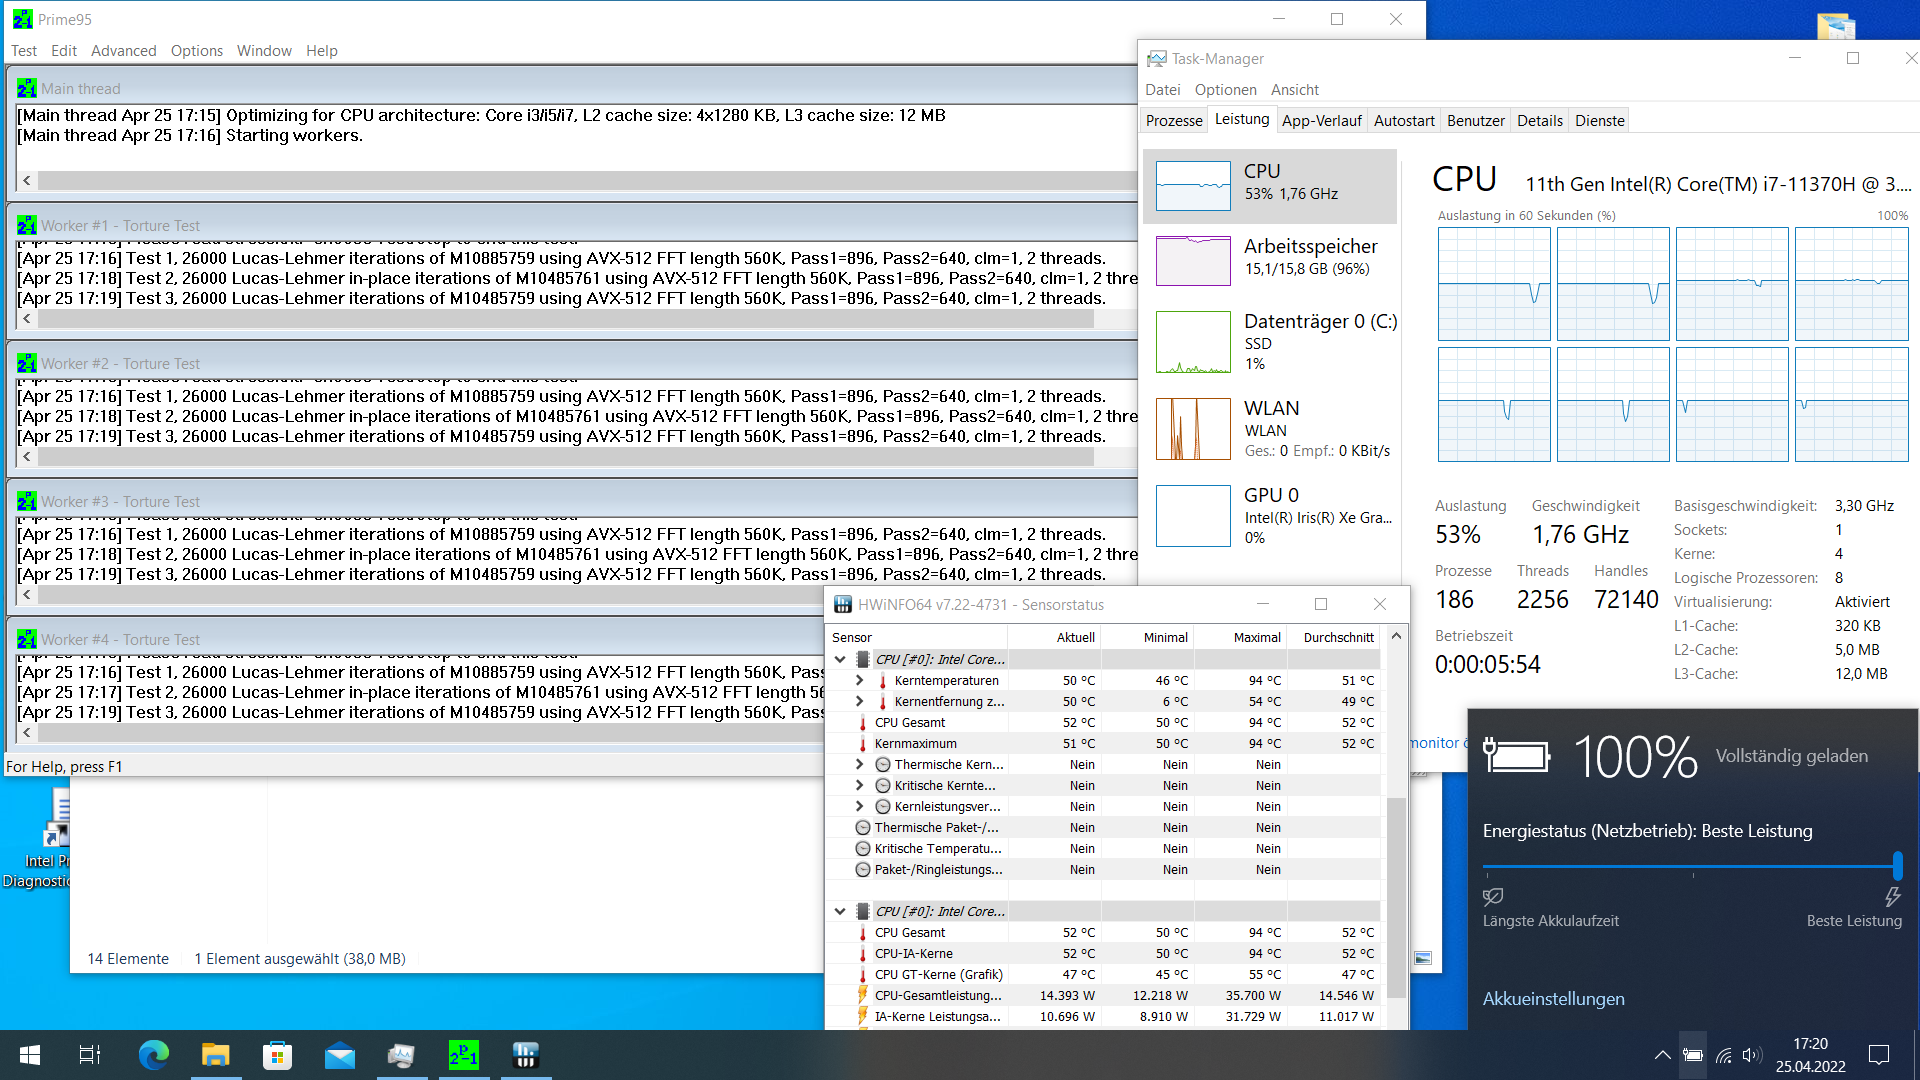This screenshot has height=1080, width=1920.
Task: Open Akkueinstellungen link
Action: pyautogui.click(x=1553, y=999)
